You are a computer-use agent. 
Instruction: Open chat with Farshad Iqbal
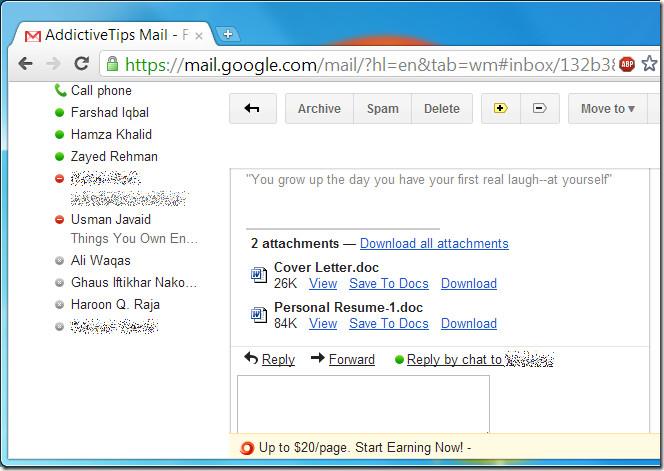click(x=109, y=113)
